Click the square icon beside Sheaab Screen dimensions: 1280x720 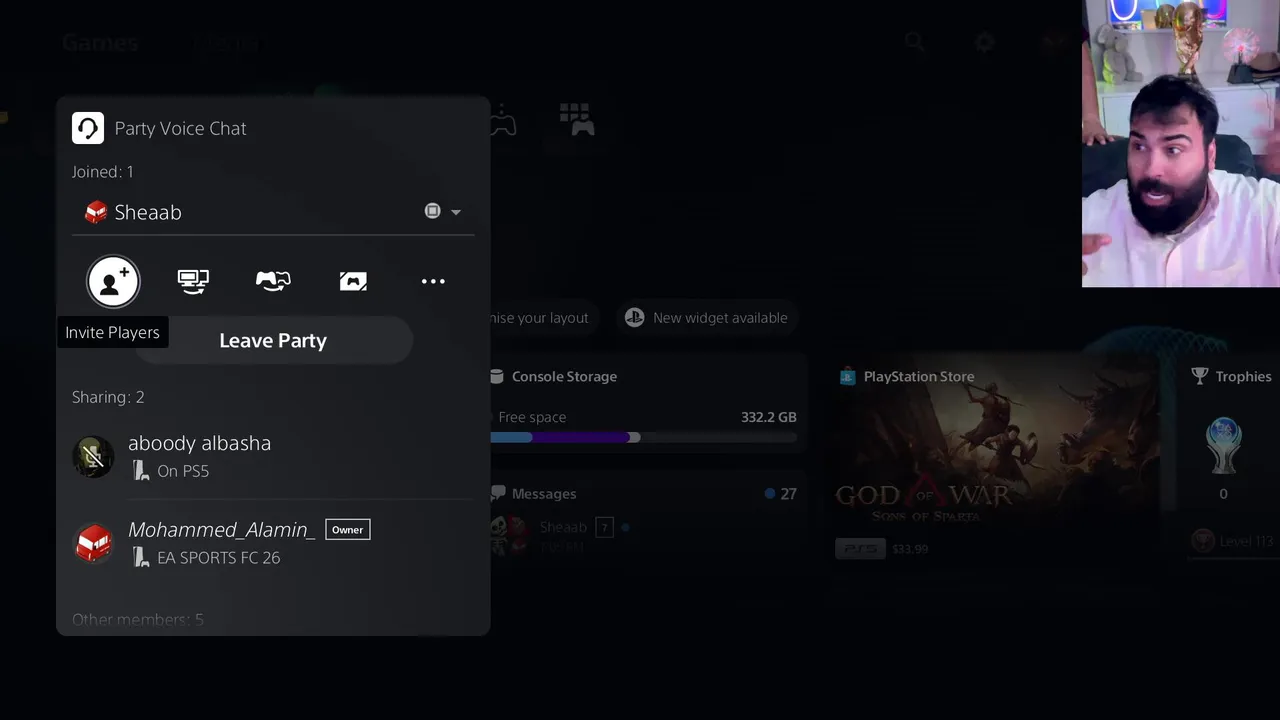tap(432, 211)
